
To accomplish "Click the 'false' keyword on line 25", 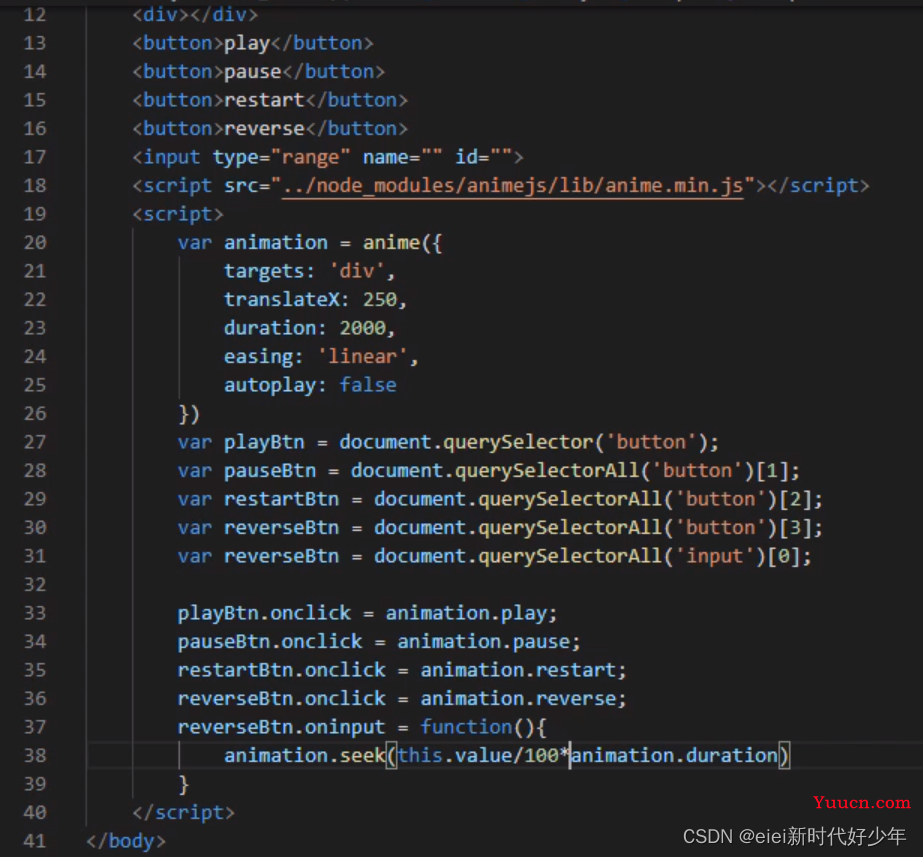I will 368,385.
